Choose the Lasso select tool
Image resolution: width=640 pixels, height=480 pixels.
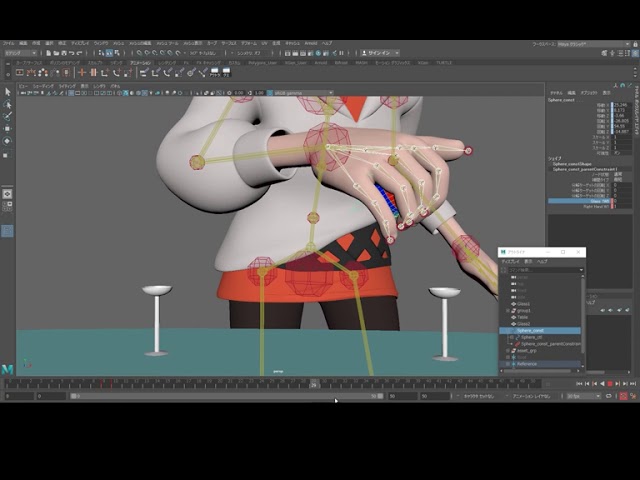(7, 104)
